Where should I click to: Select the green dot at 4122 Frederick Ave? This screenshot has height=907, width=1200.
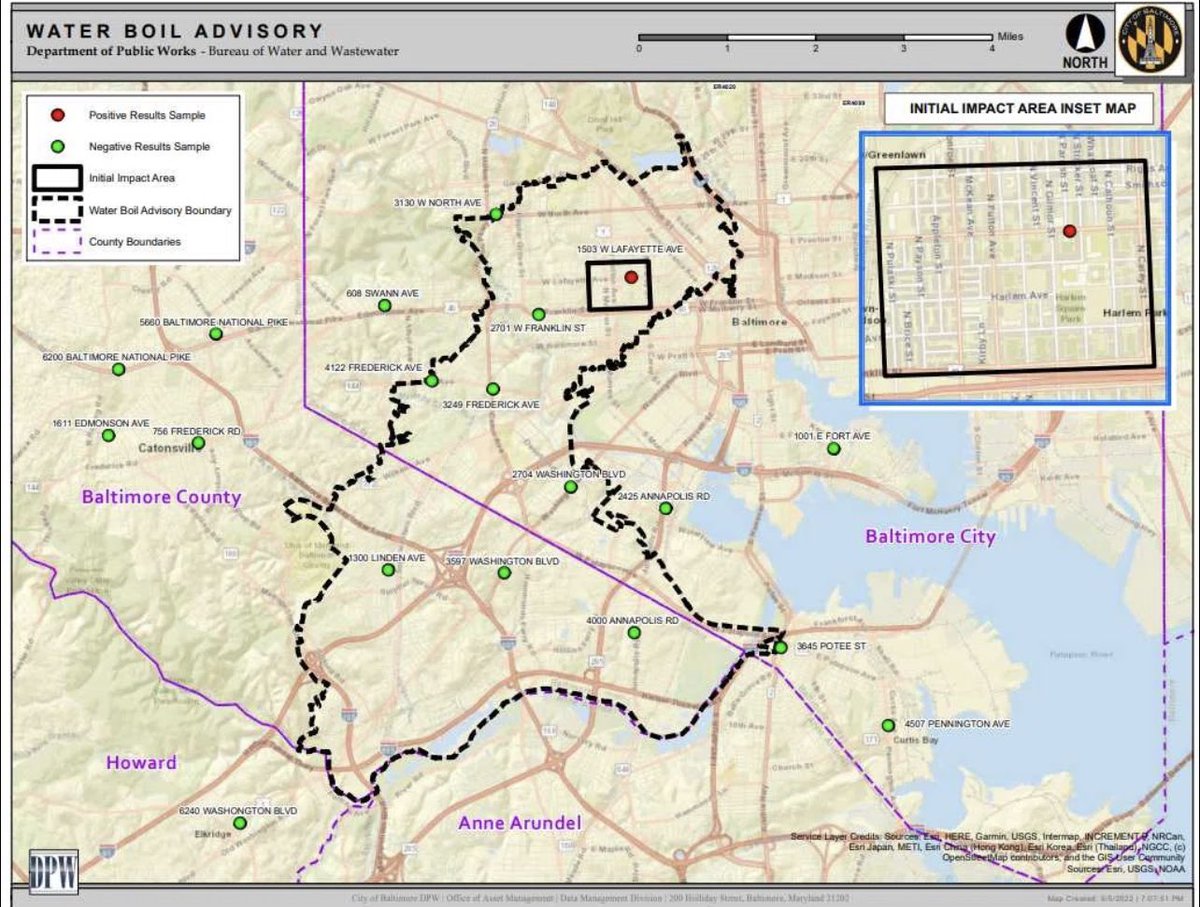coord(431,380)
